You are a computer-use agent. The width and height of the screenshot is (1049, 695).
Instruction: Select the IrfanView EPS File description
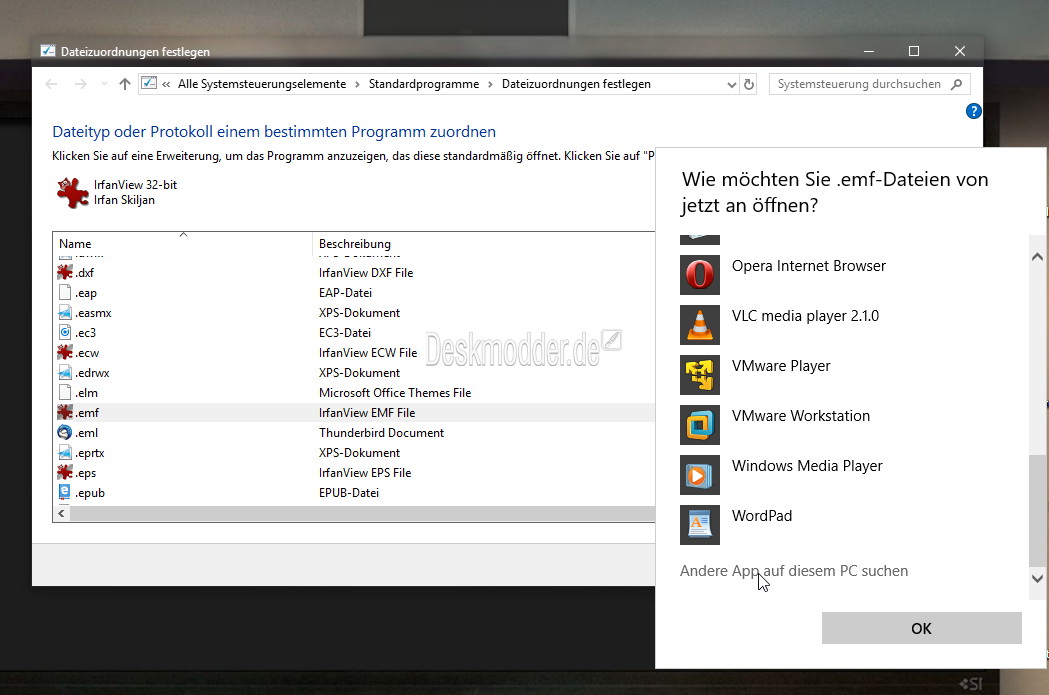pos(365,473)
